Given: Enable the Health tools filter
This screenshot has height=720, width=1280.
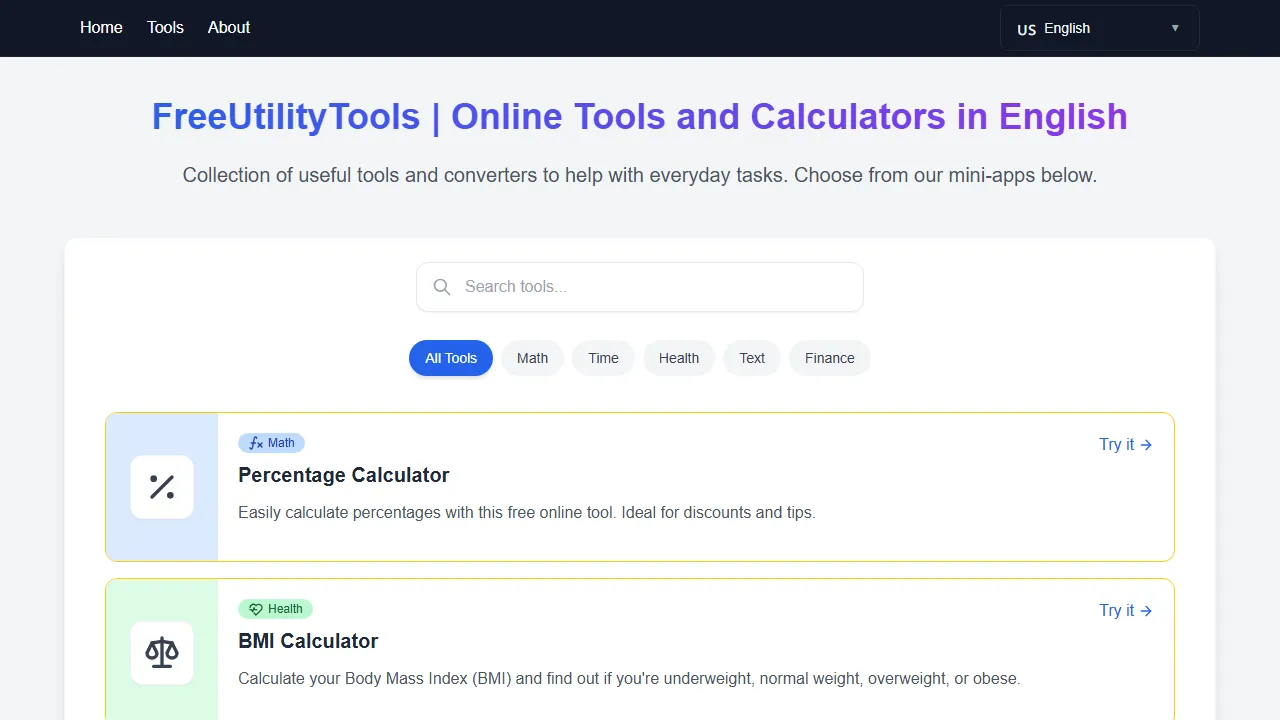Looking at the screenshot, I should pyautogui.click(x=678, y=357).
